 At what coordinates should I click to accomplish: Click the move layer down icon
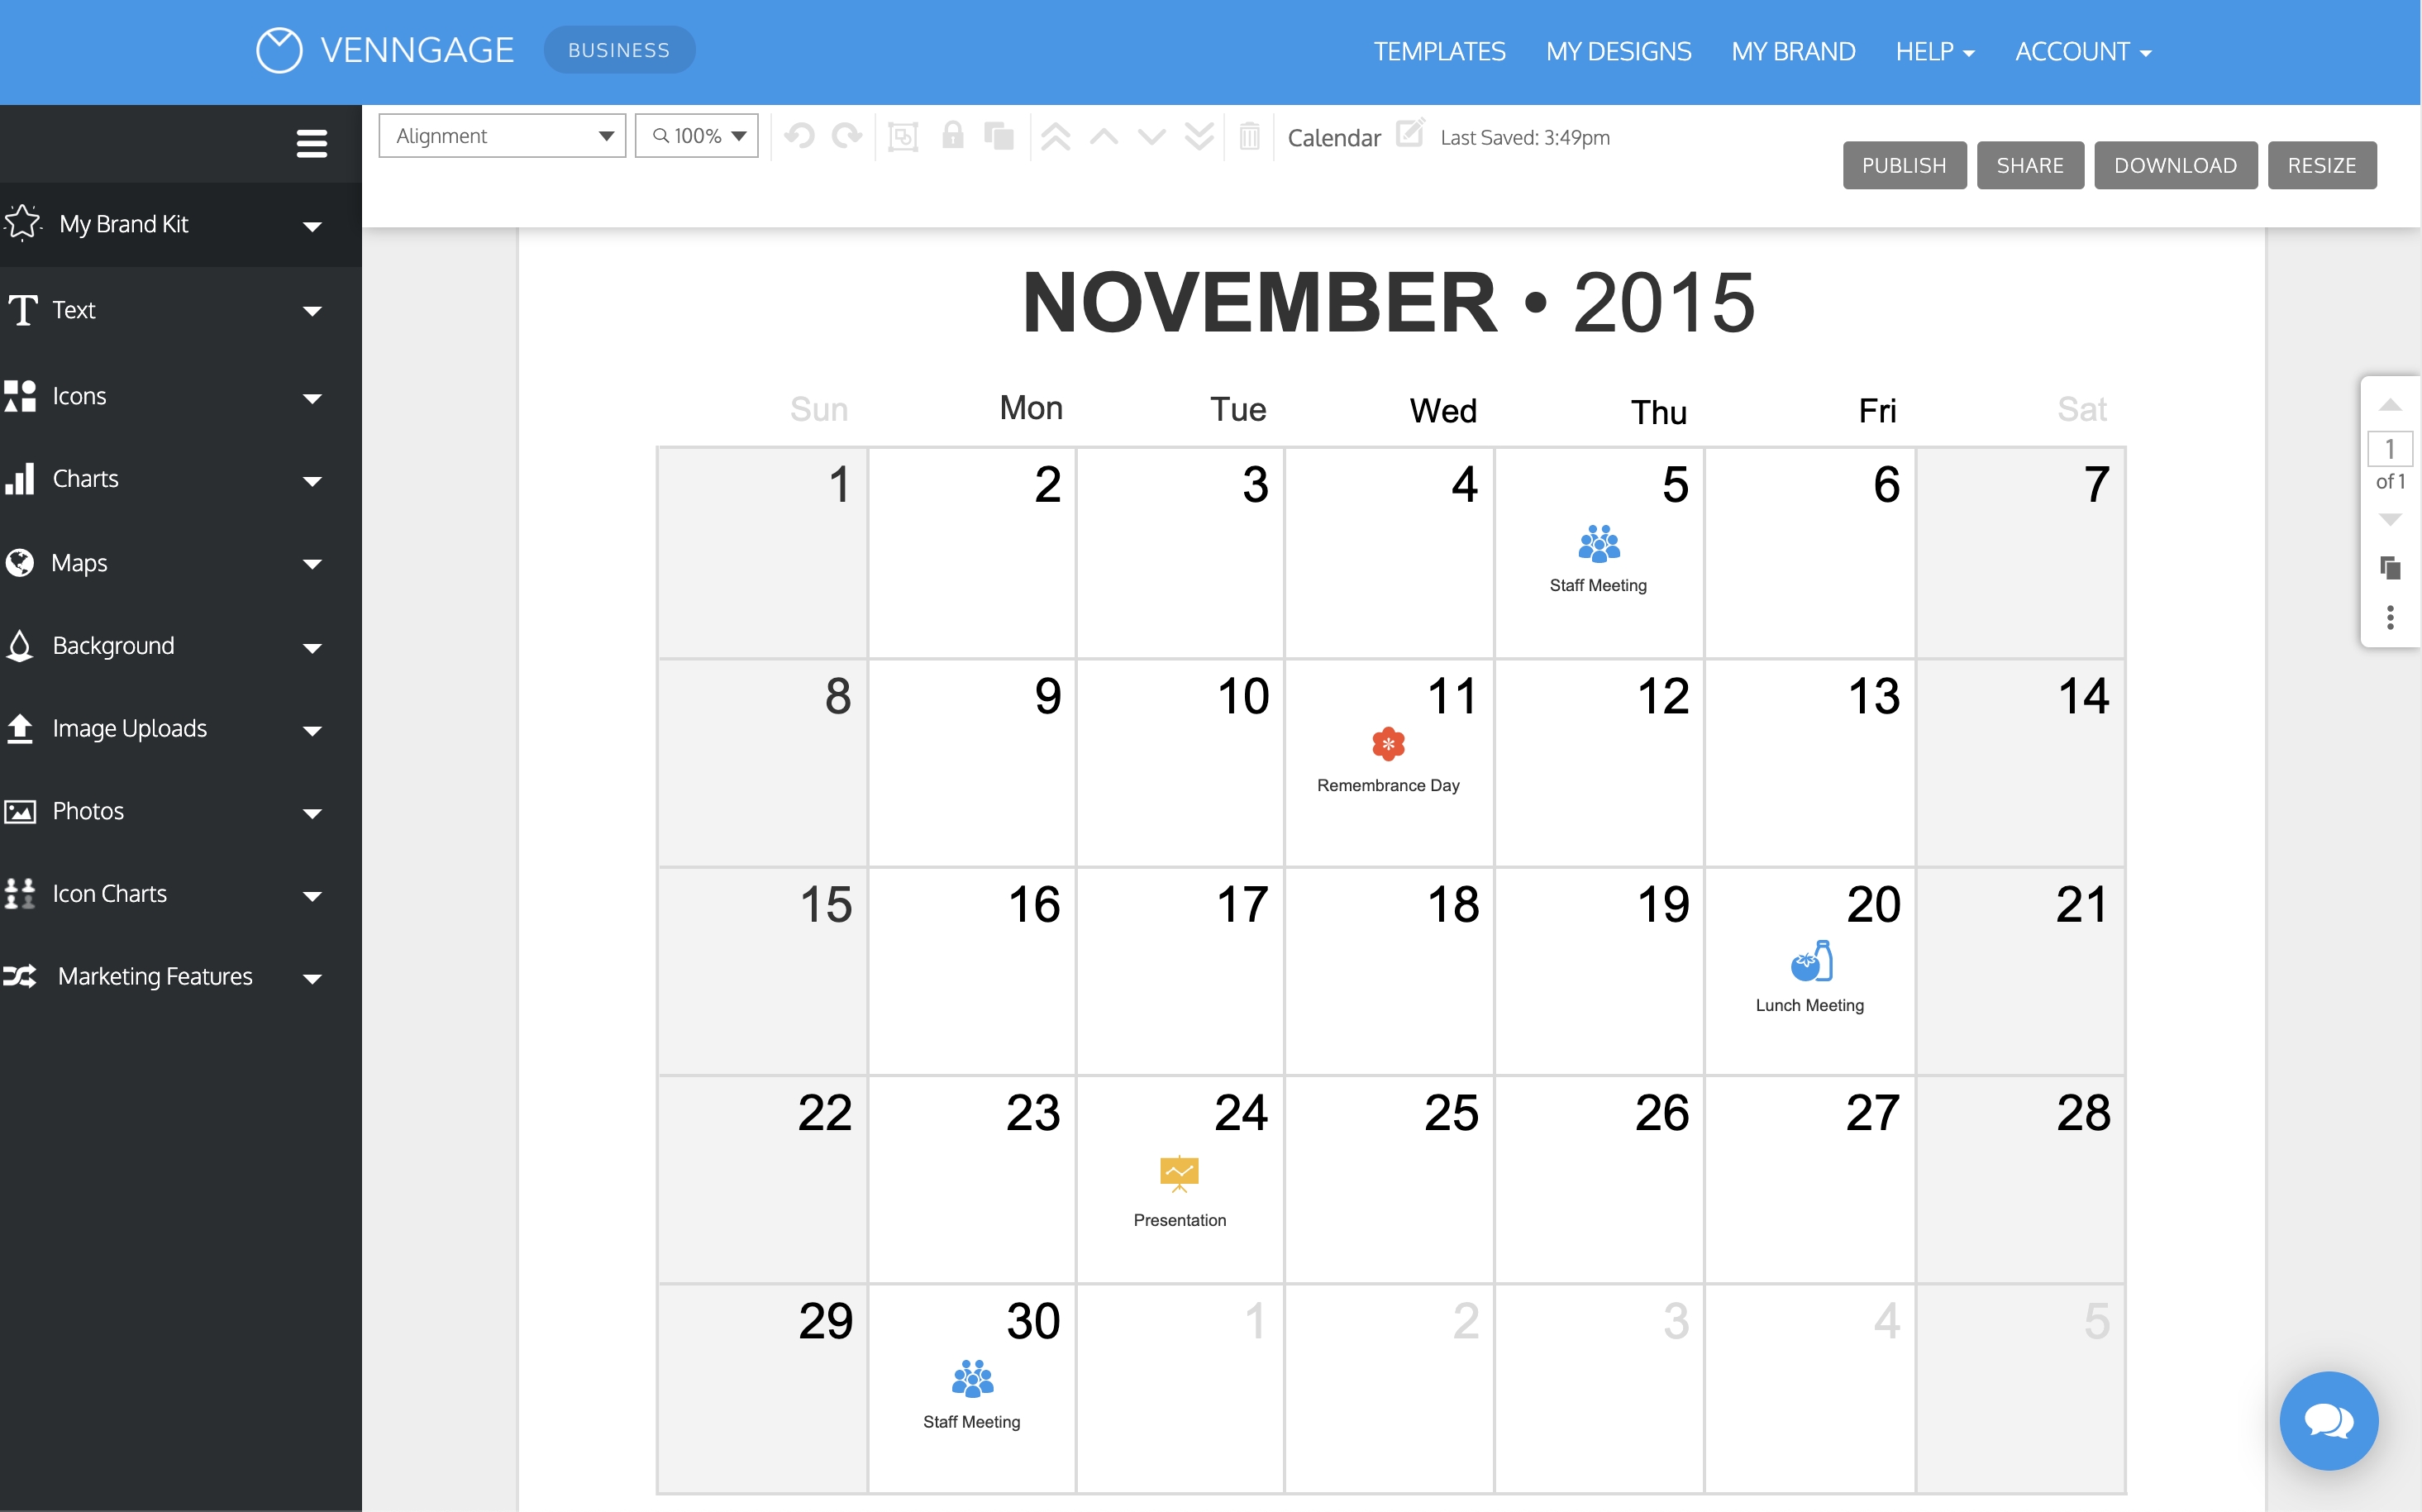tap(1151, 137)
